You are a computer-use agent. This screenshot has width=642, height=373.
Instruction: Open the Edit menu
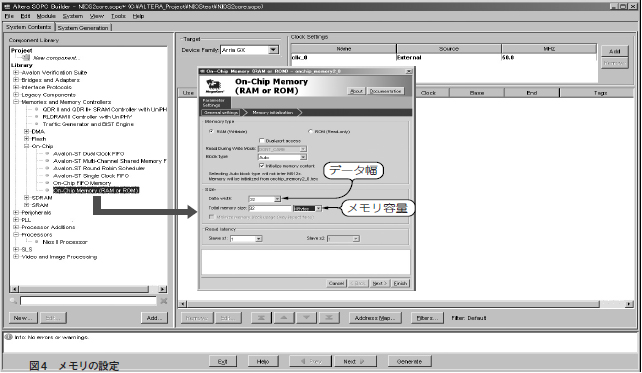tap(25, 16)
